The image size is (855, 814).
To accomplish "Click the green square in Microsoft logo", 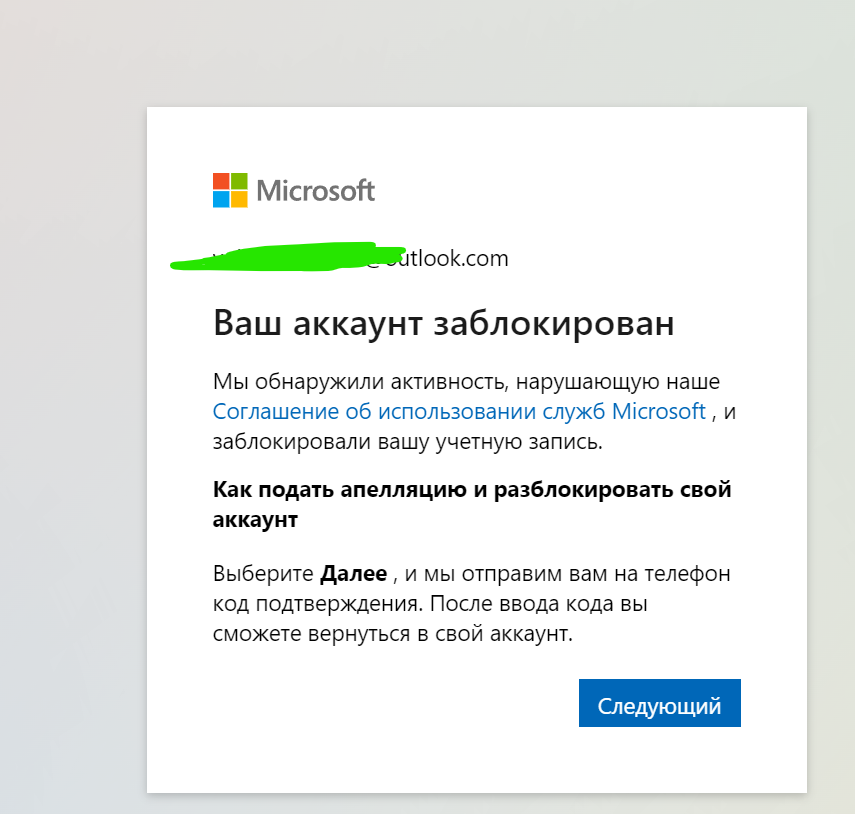I will [239, 181].
